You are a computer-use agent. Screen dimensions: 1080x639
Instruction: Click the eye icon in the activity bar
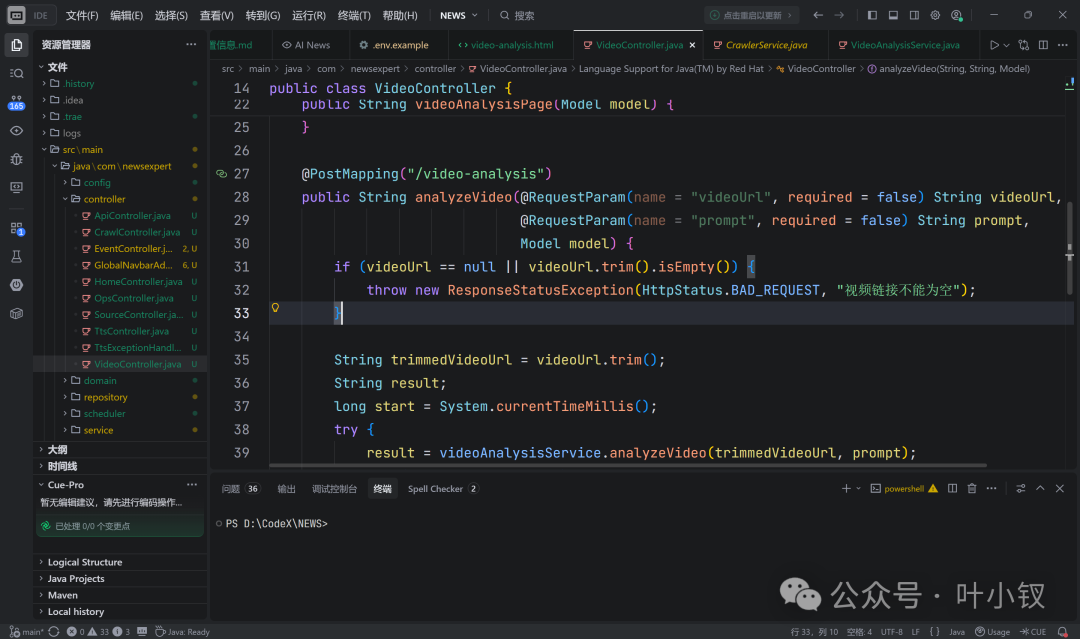click(x=17, y=131)
